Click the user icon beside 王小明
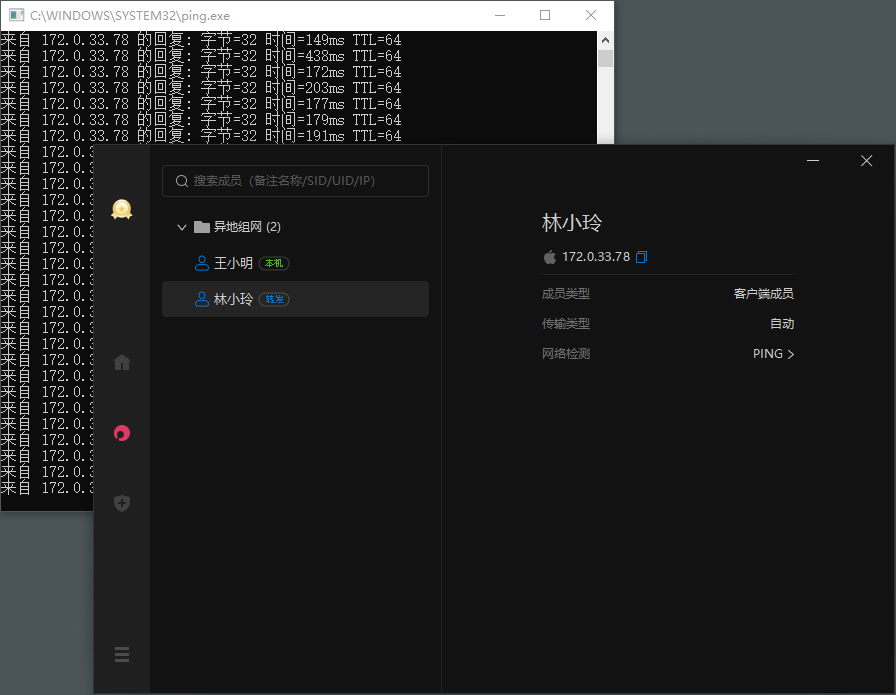Image resolution: width=896 pixels, height=695 pixels. [x=202, y=263]
